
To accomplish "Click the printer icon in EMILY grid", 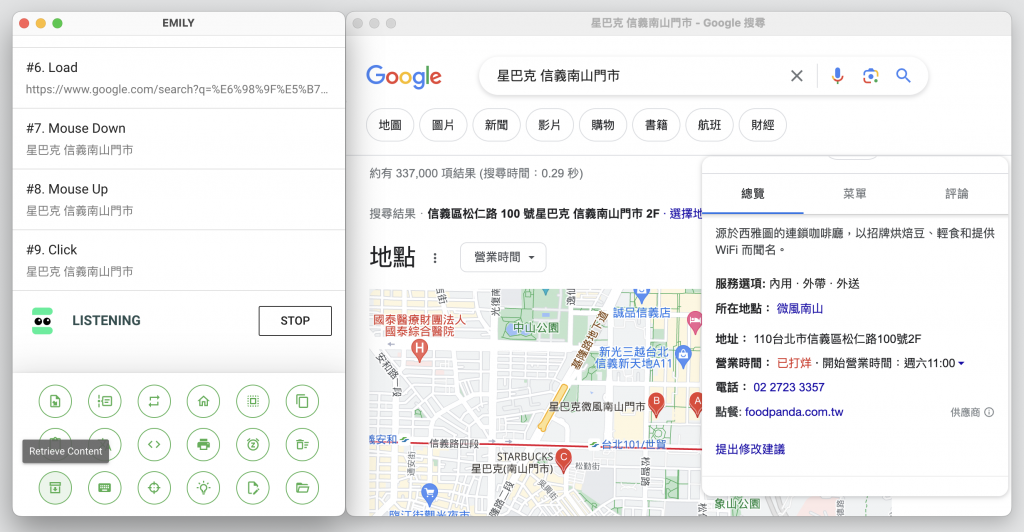I will 204,445.
